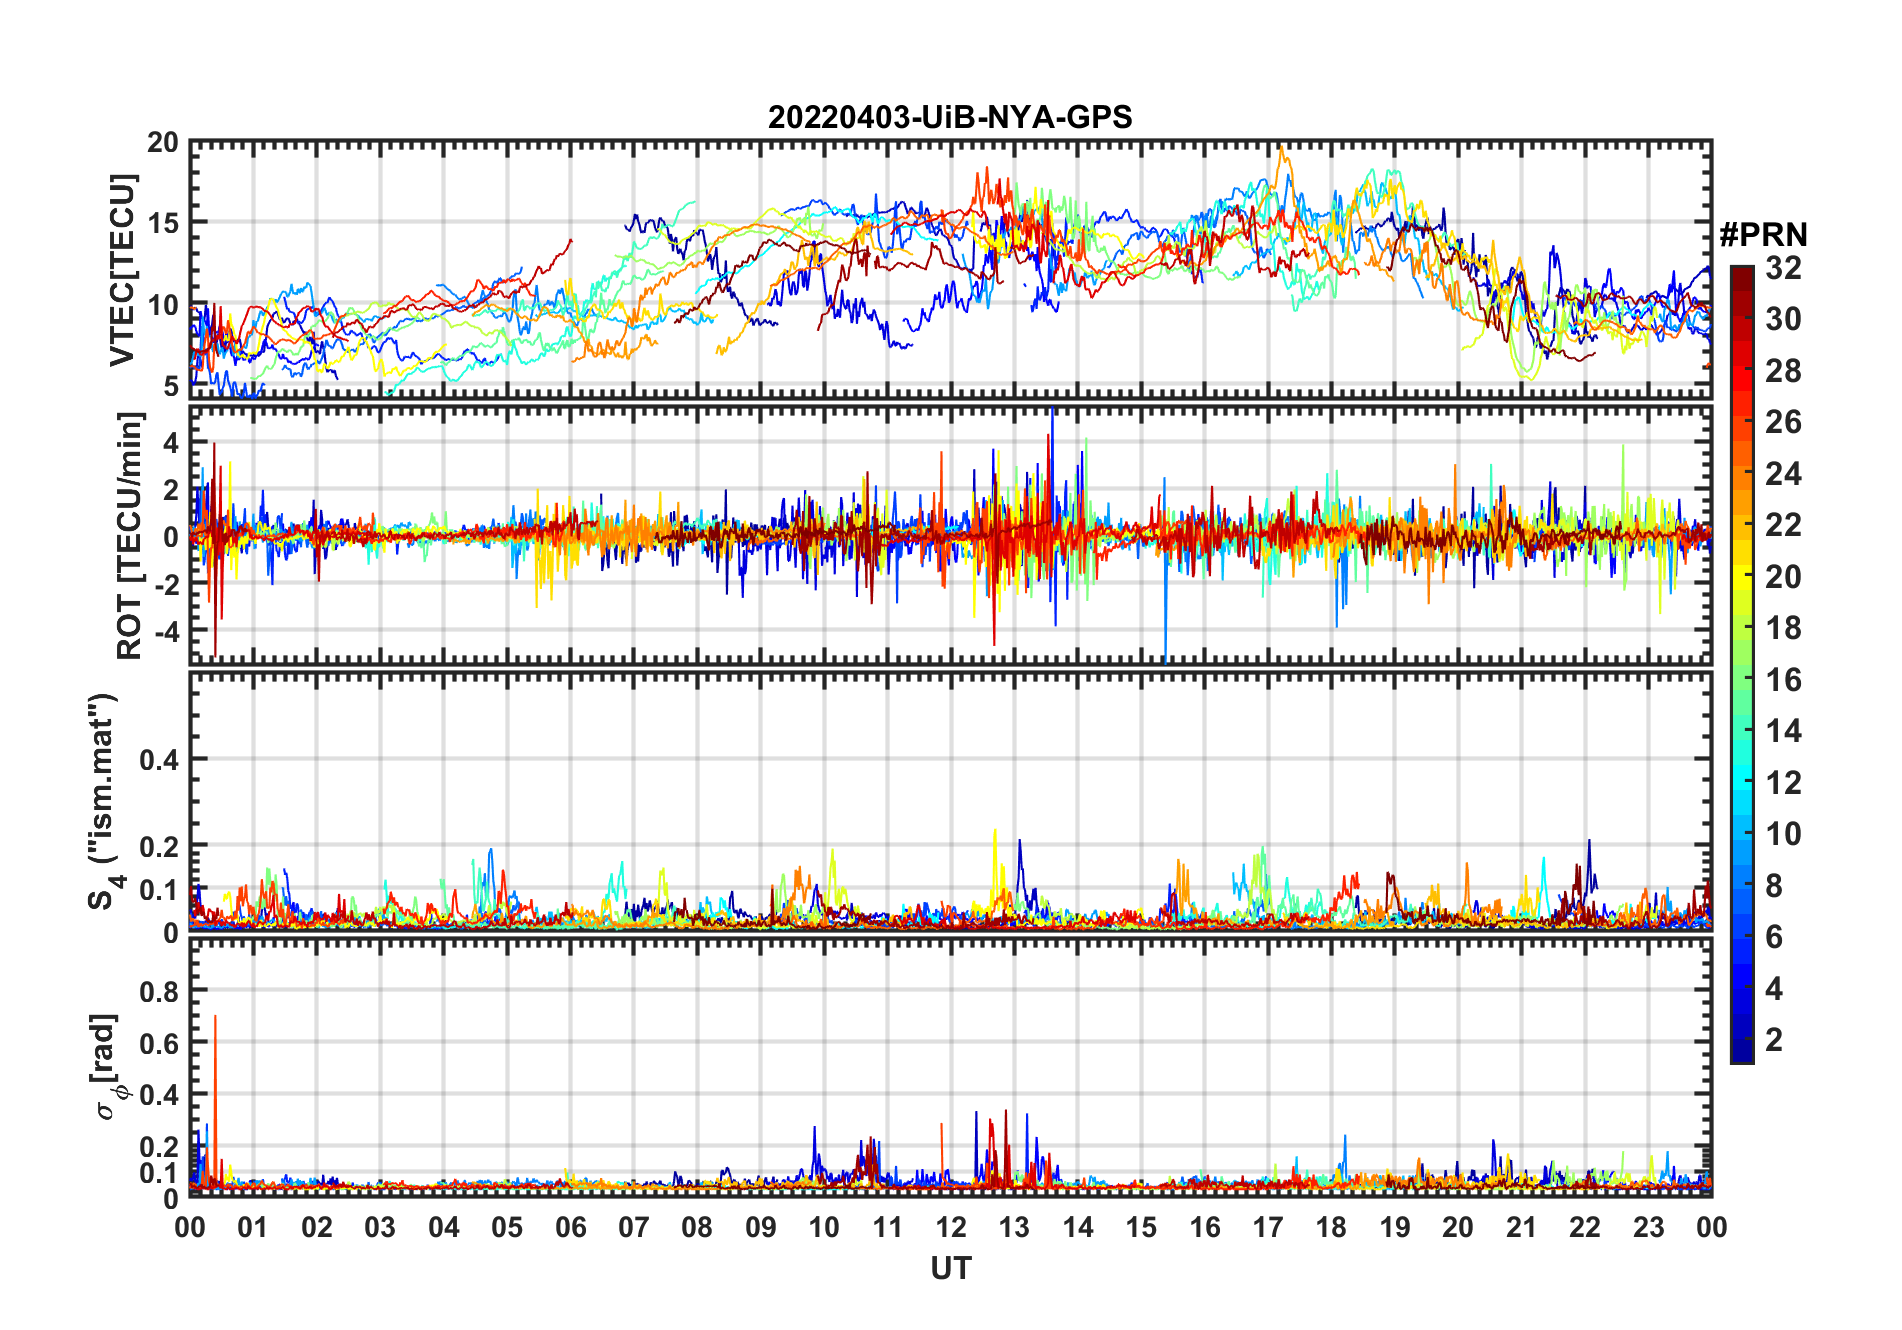Click x-axis tick label 06
Image resolution: width=1902 pixels, height=1330 pixels.
pyautogui.click(x=571, y=1227)
